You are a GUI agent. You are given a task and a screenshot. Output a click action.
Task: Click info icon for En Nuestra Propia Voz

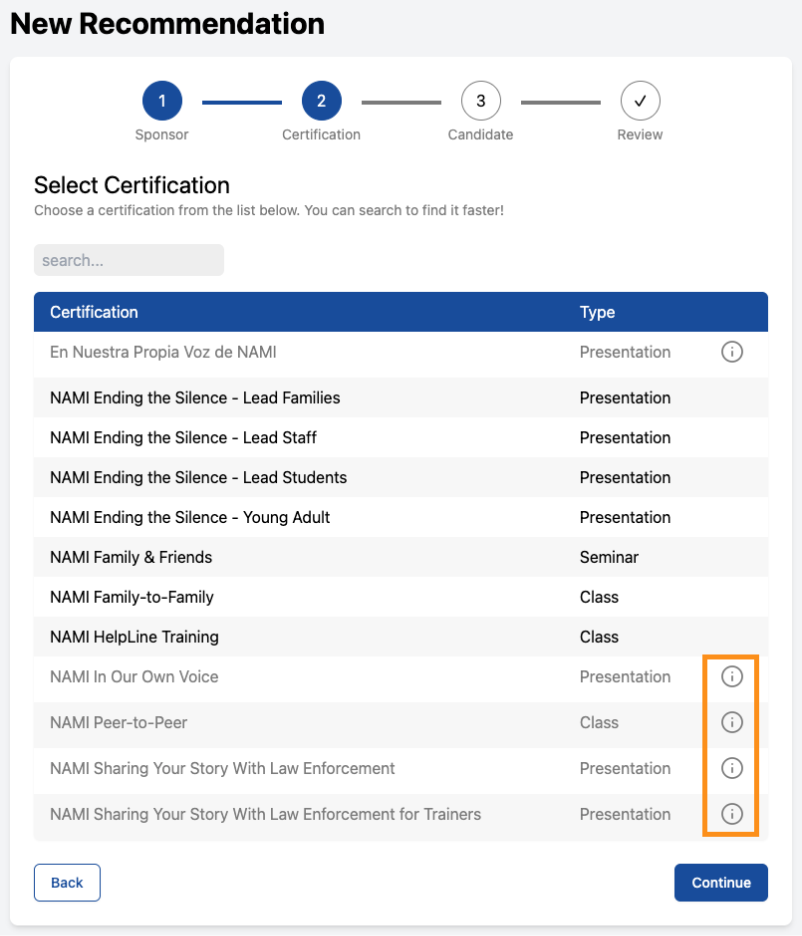pyautogui.click(x=732, y=352)
